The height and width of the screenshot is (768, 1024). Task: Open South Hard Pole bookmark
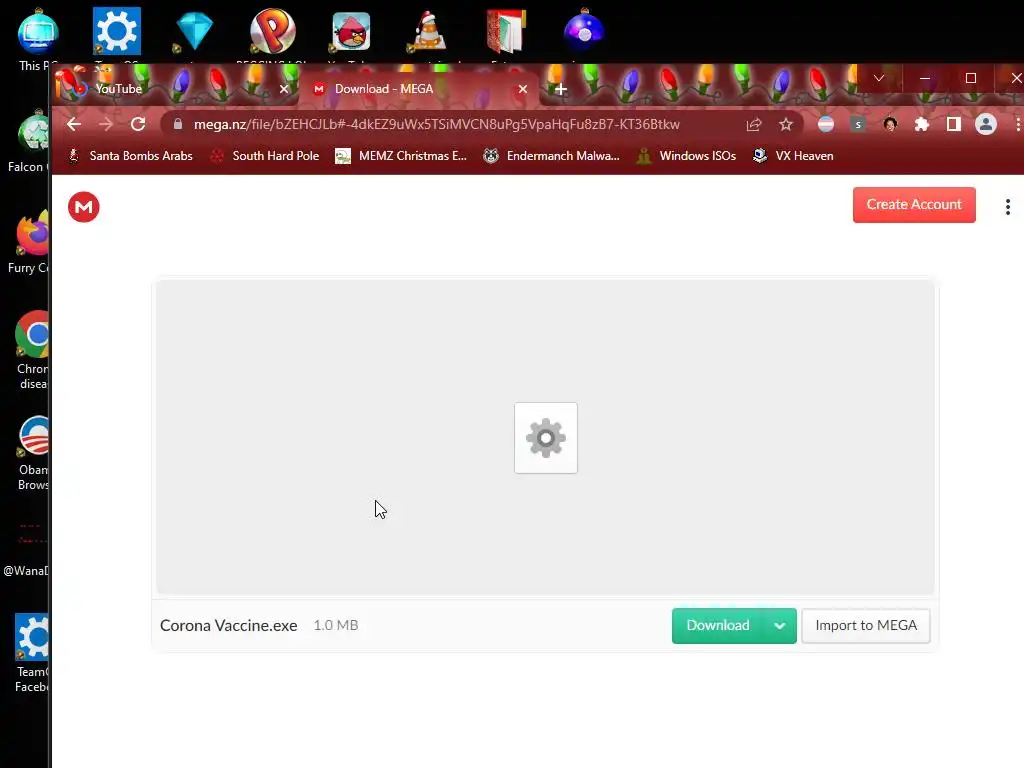264,156
